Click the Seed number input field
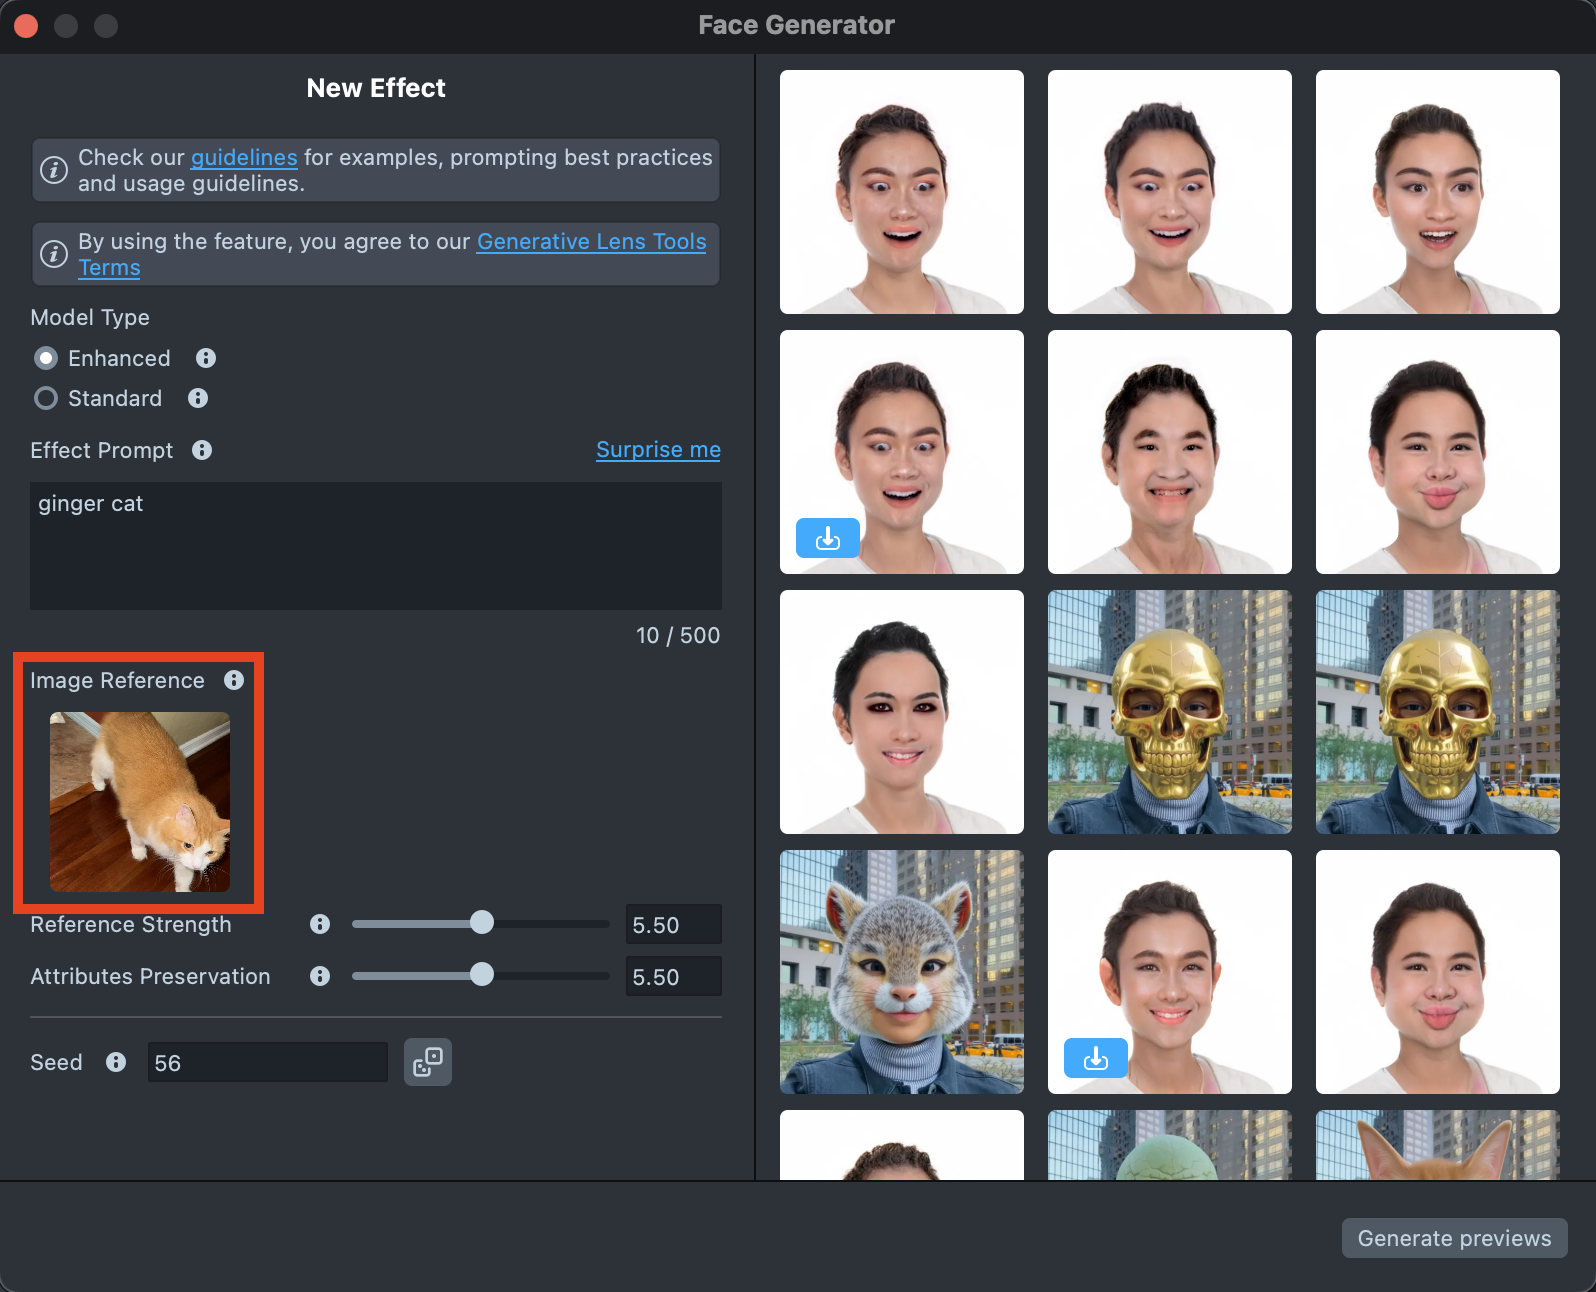This screenshot has height=1292, width=1596. [267, 1062]
